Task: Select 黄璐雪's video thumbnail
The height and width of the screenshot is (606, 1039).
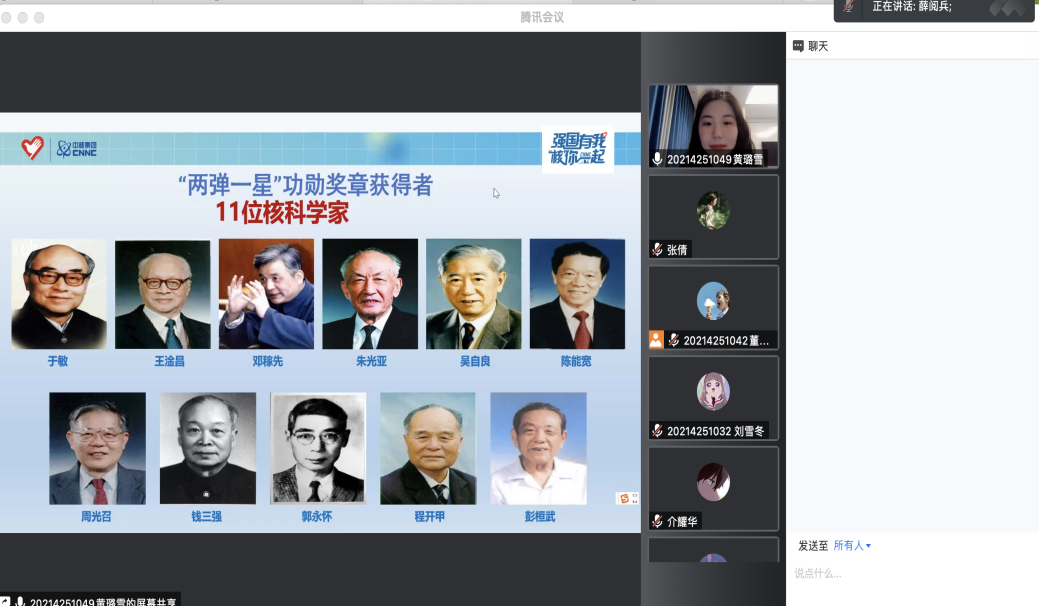Action: click(713, 120)
